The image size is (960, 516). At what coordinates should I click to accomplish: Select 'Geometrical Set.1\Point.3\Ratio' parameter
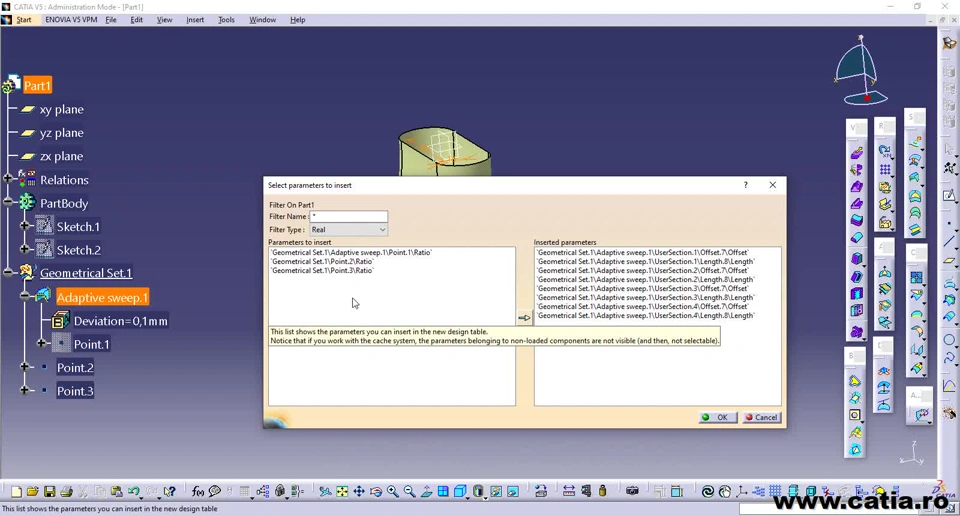[322, 270]
